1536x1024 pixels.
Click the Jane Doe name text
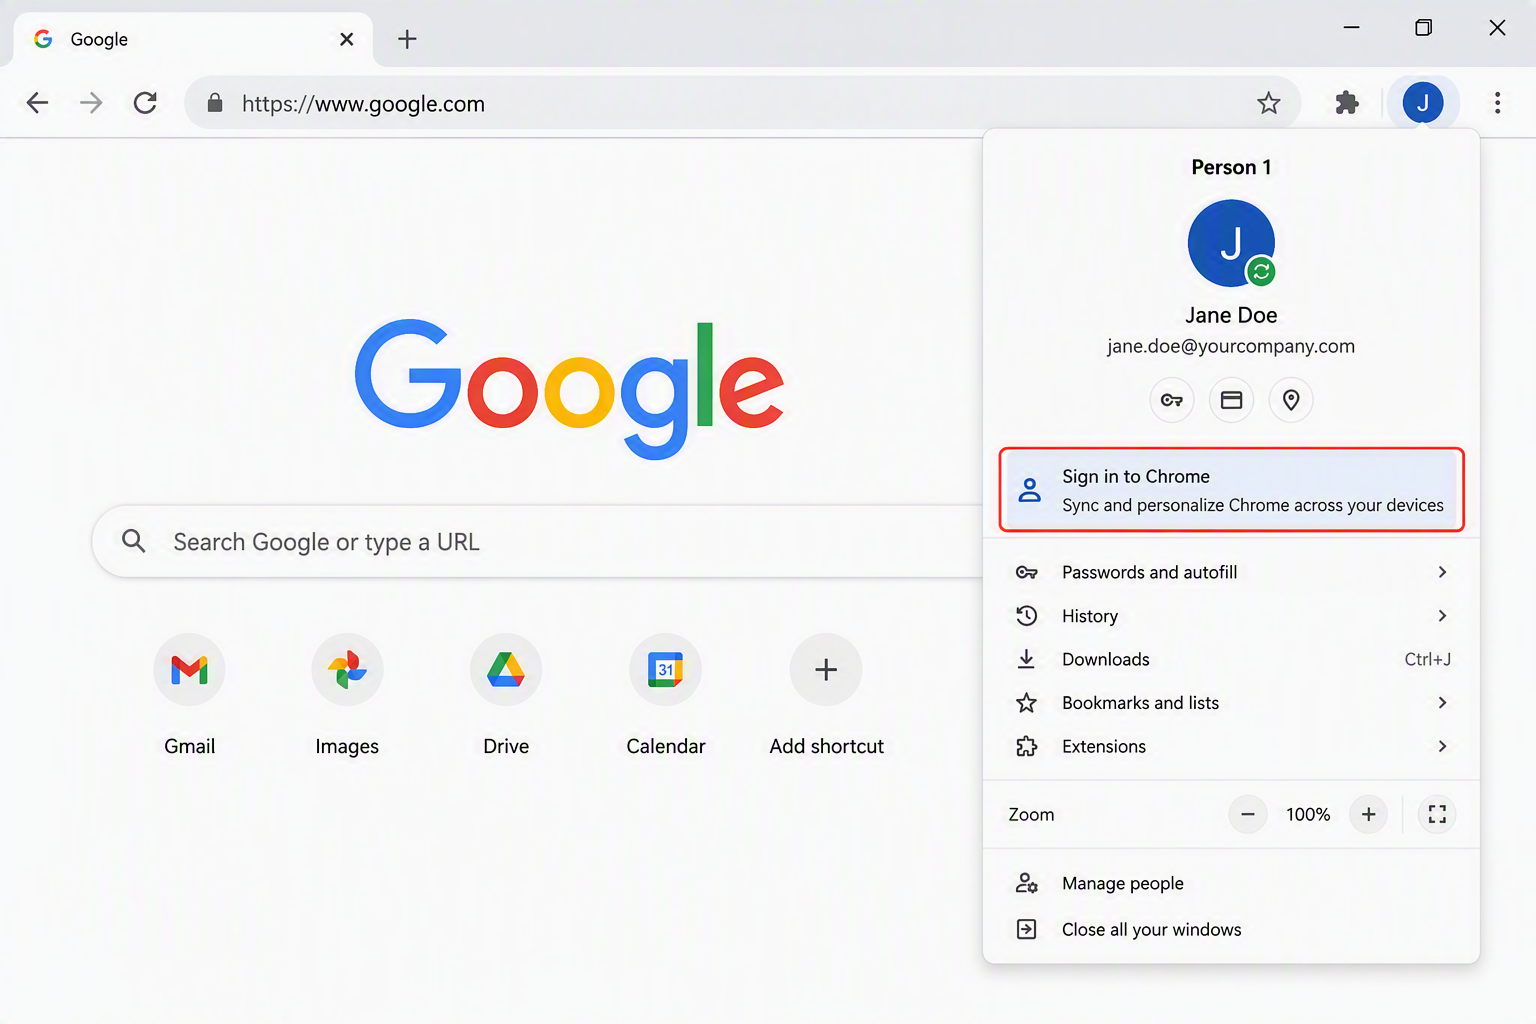[1231, 315]
